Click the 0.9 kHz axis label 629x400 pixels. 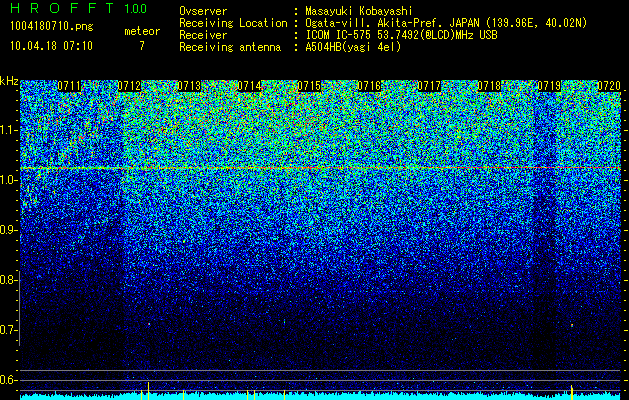8,230
